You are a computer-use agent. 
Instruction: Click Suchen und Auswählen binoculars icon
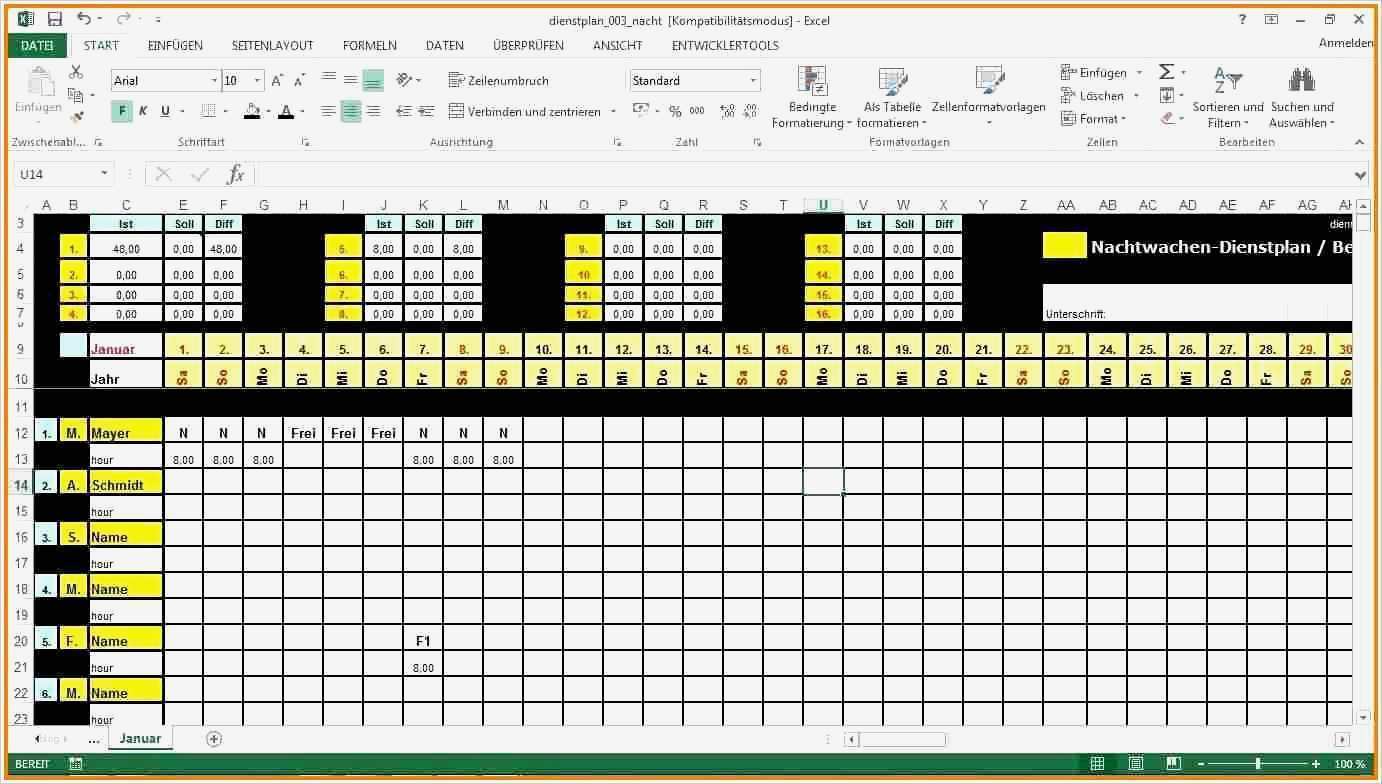[x=1301, y=77]
